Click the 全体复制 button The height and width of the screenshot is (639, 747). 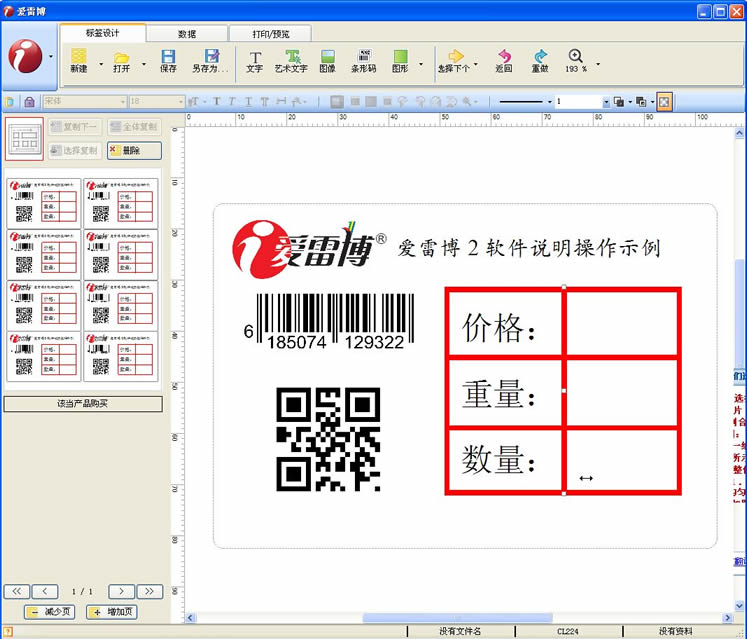134,127
